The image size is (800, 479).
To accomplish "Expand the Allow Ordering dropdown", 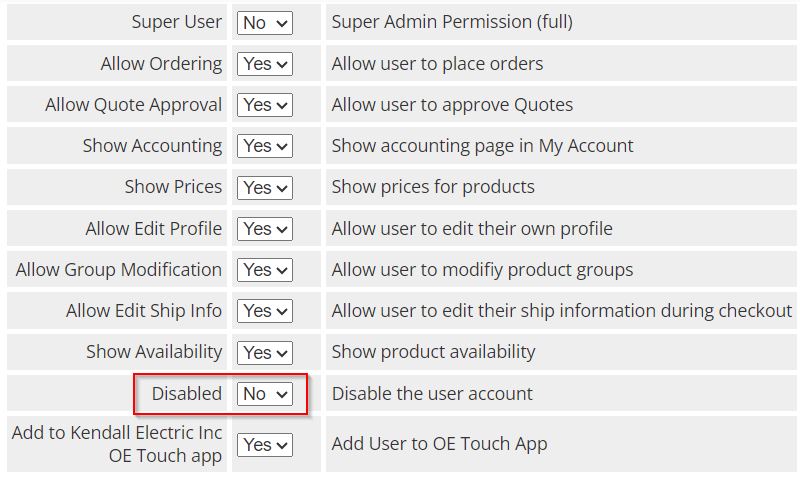I will (x=264, y=64).
